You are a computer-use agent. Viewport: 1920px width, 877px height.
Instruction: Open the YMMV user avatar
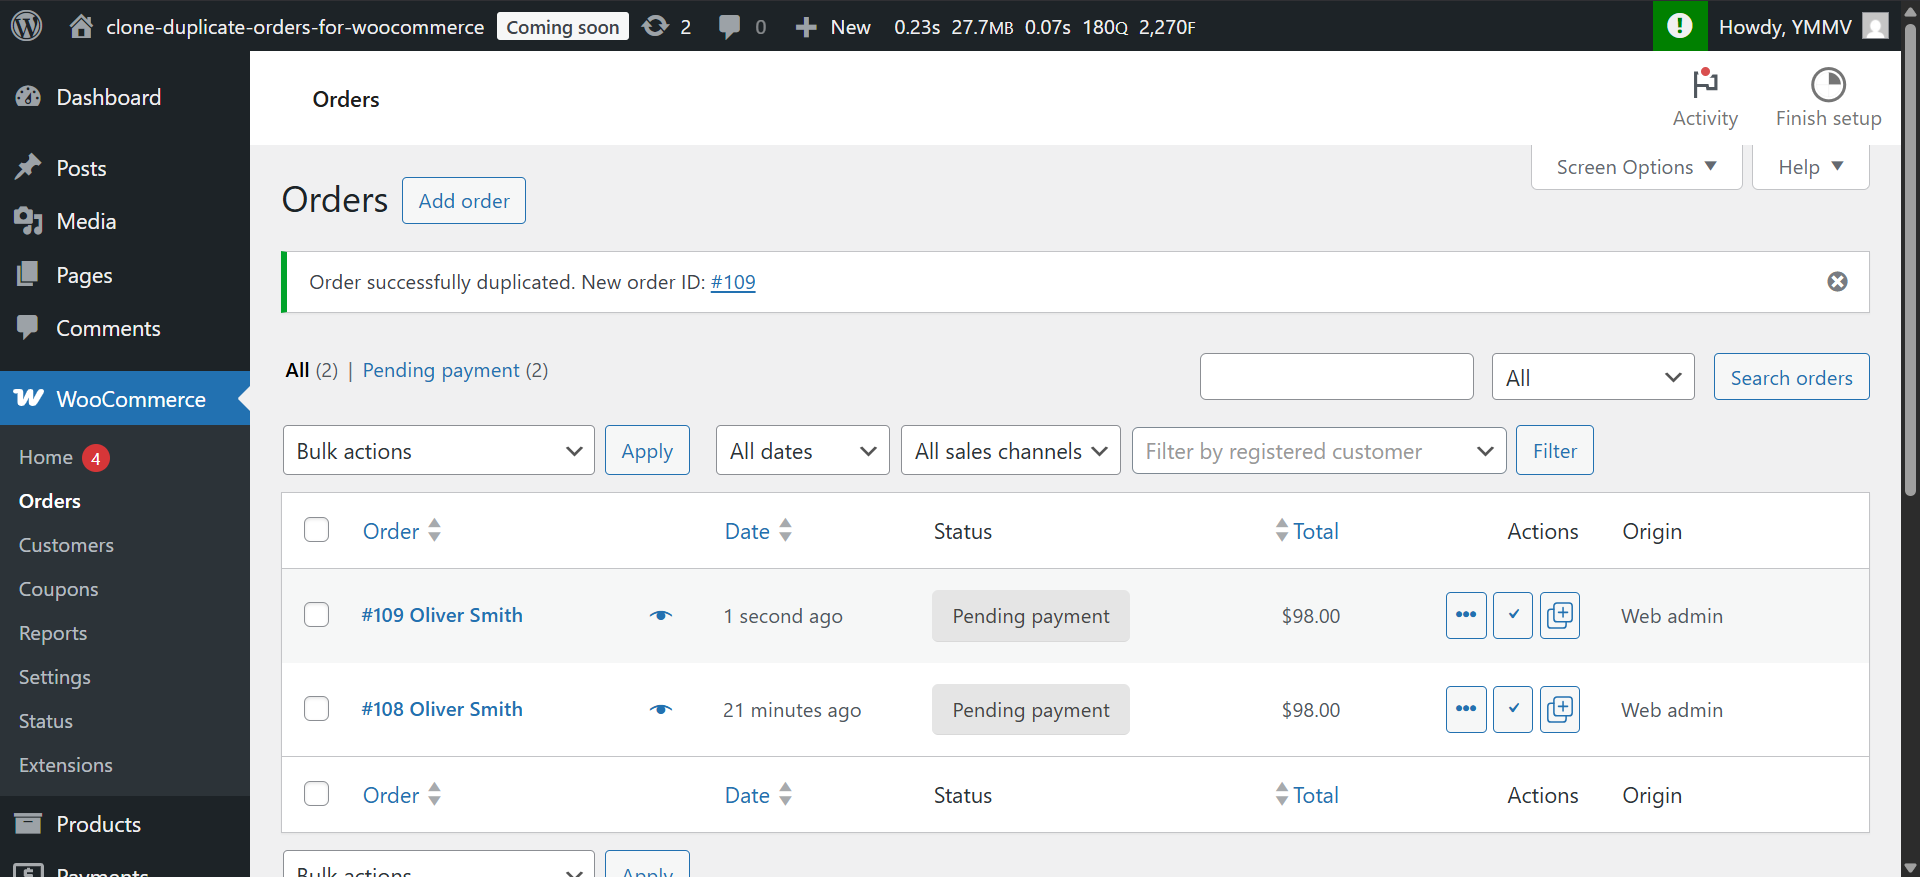coord(1876,26)
